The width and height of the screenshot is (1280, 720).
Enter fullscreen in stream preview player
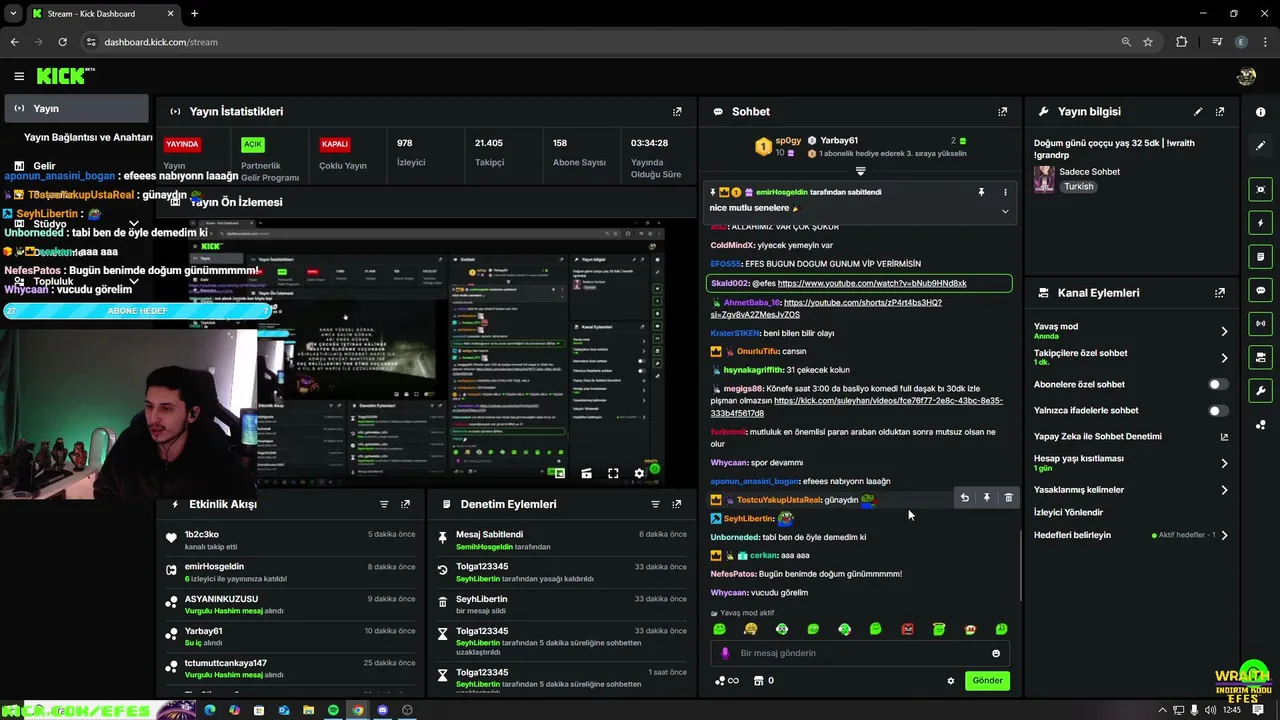click(x=613, y=474)
